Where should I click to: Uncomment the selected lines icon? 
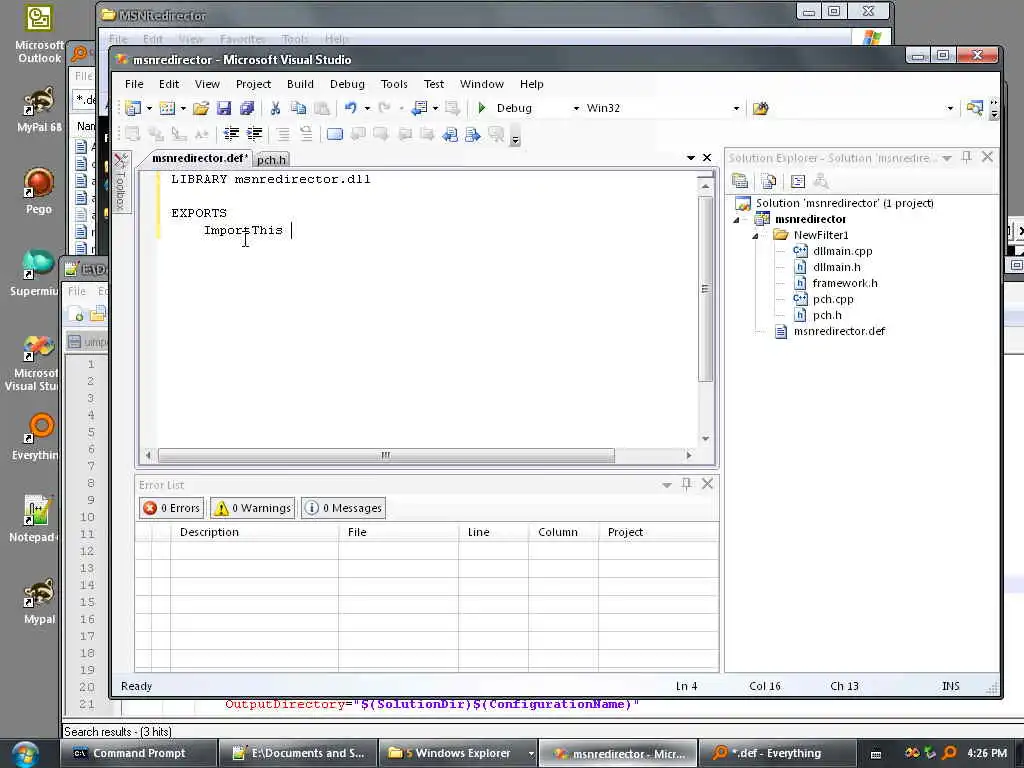point(306,134)
